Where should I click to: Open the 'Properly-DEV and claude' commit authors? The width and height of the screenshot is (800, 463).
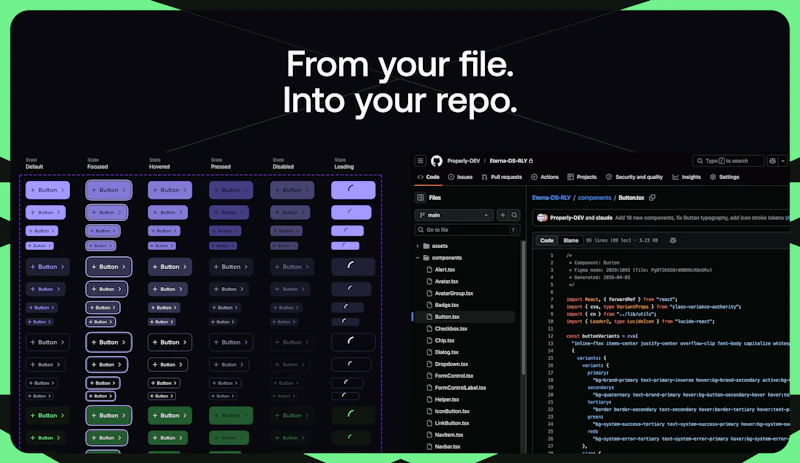[581, 218]
